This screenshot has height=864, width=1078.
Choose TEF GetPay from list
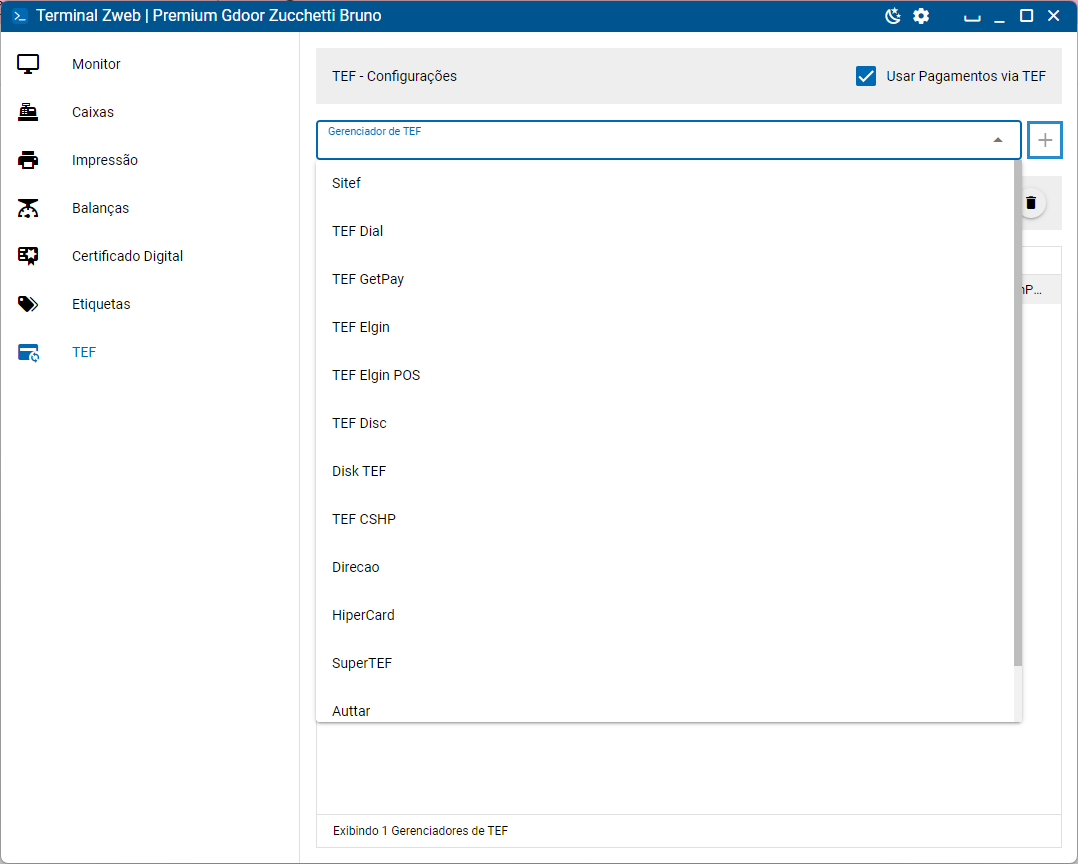point(665,279)
